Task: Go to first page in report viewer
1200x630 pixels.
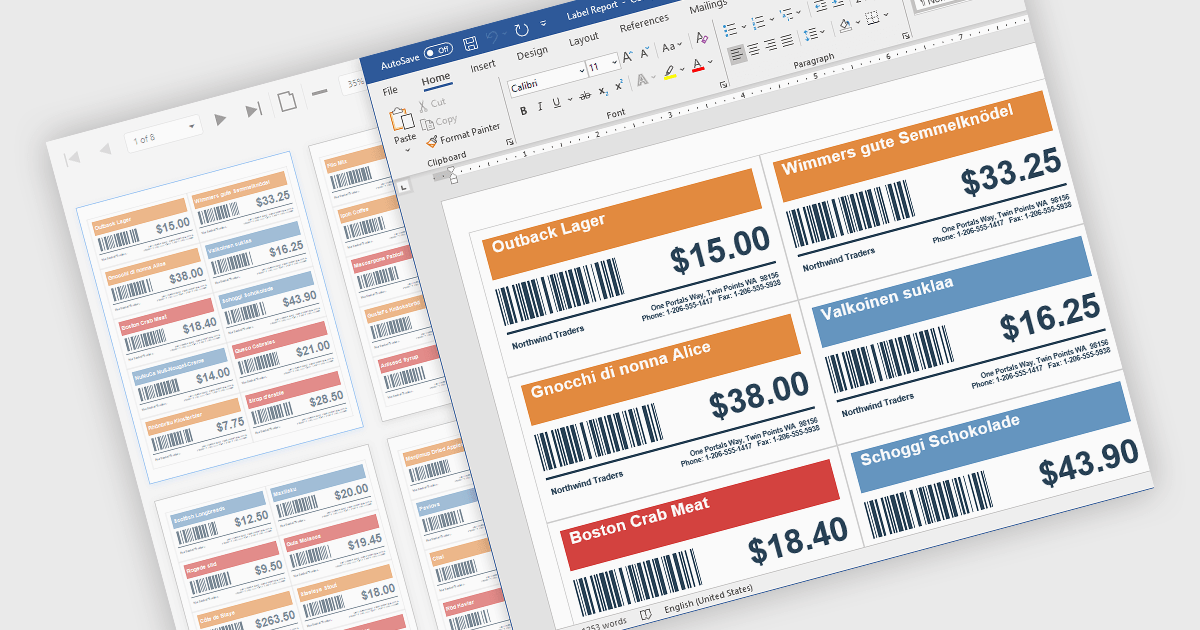Action: pos(72,158)
